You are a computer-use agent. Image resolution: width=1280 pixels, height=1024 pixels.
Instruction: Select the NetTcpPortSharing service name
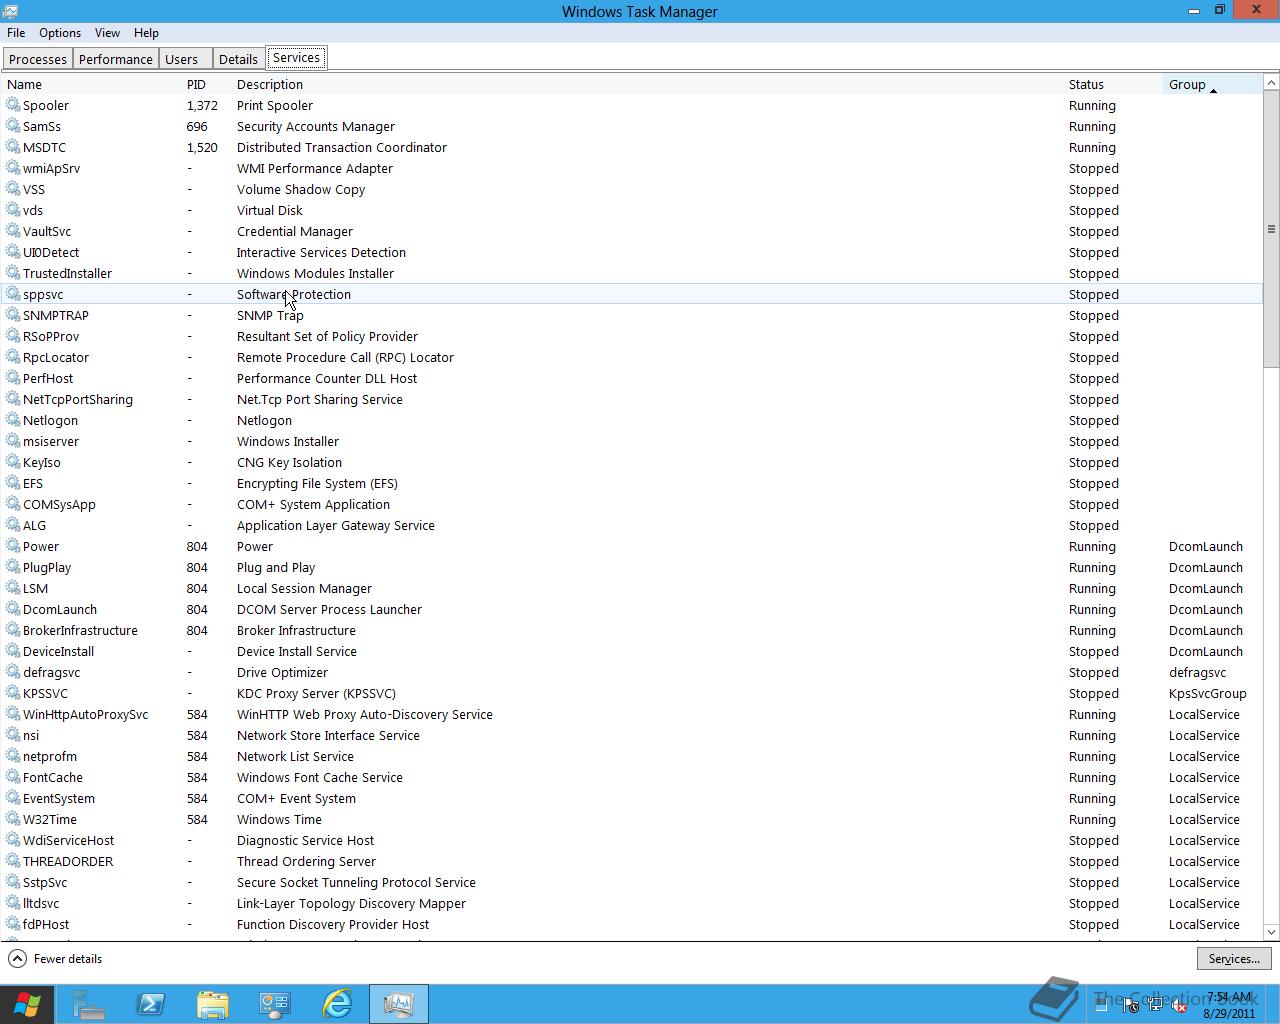[x=78, y=399]
